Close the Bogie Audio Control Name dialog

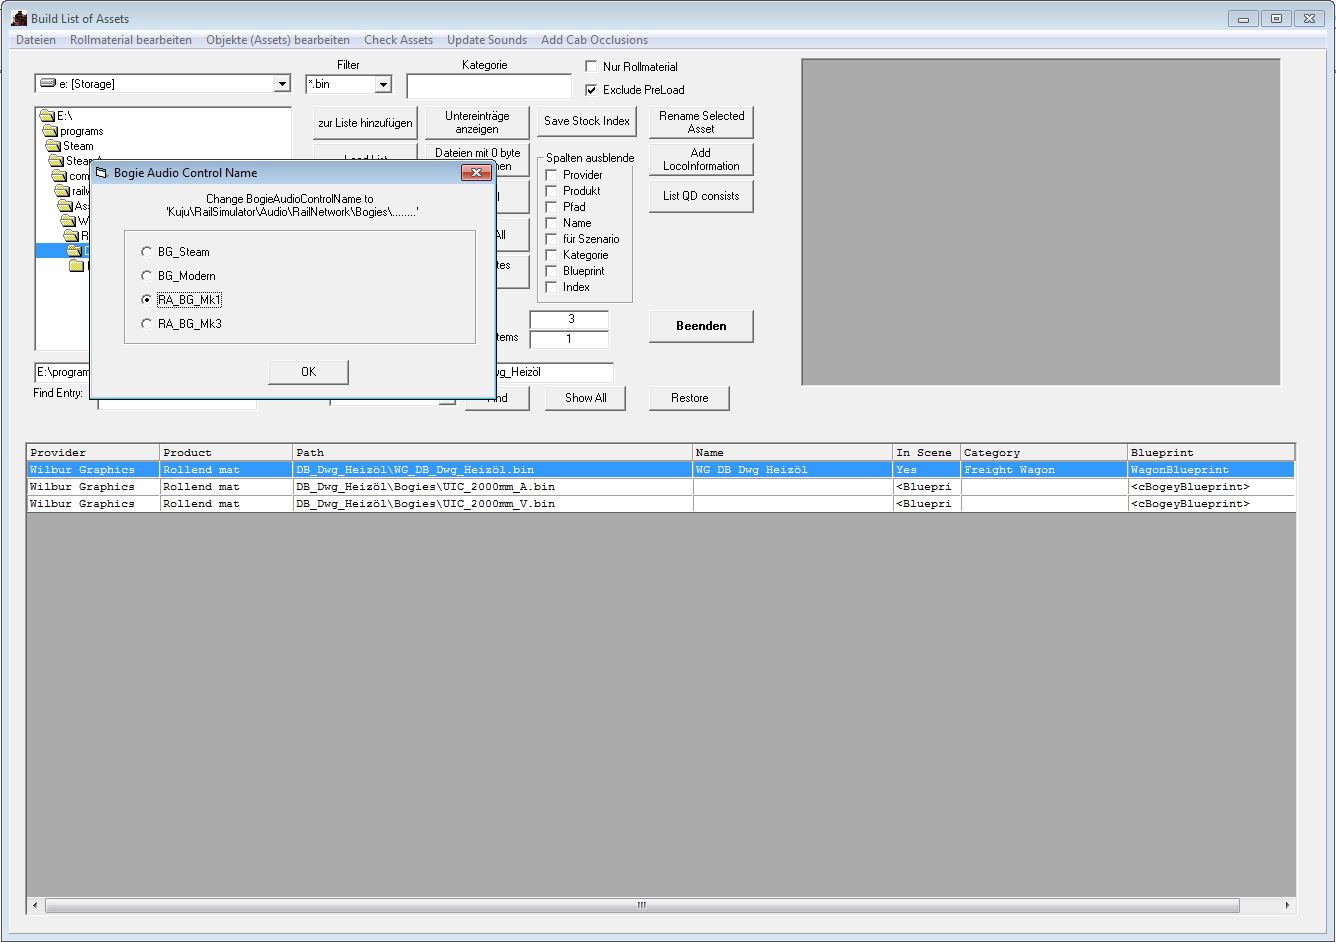coord(474,173)
